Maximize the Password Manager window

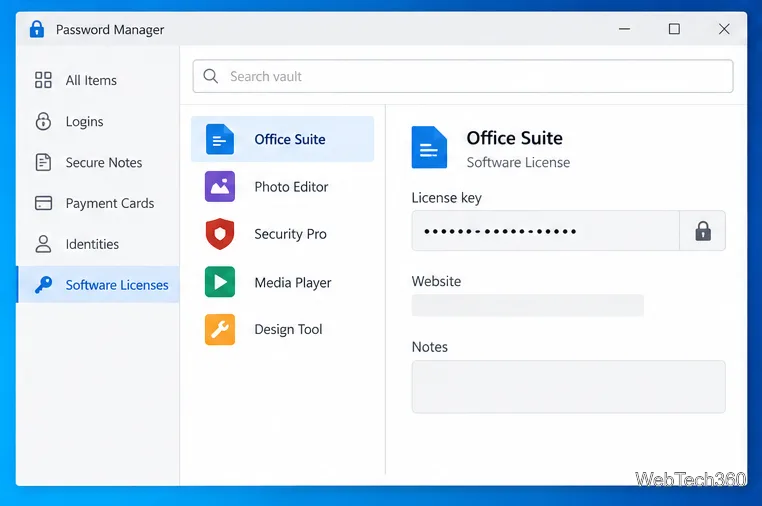coord(674,29)
